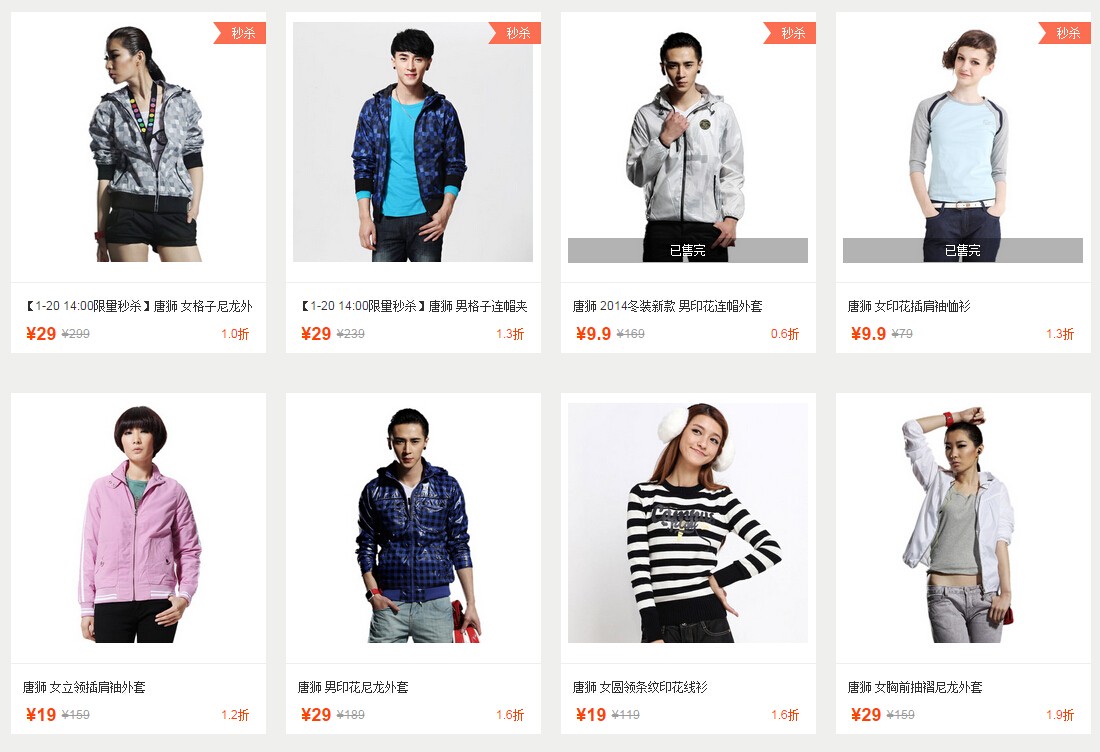Open link 唐狮 女圆领条纹印花线衫
The width and height of the screenshot is (1100, 752).
pos(640,687)
